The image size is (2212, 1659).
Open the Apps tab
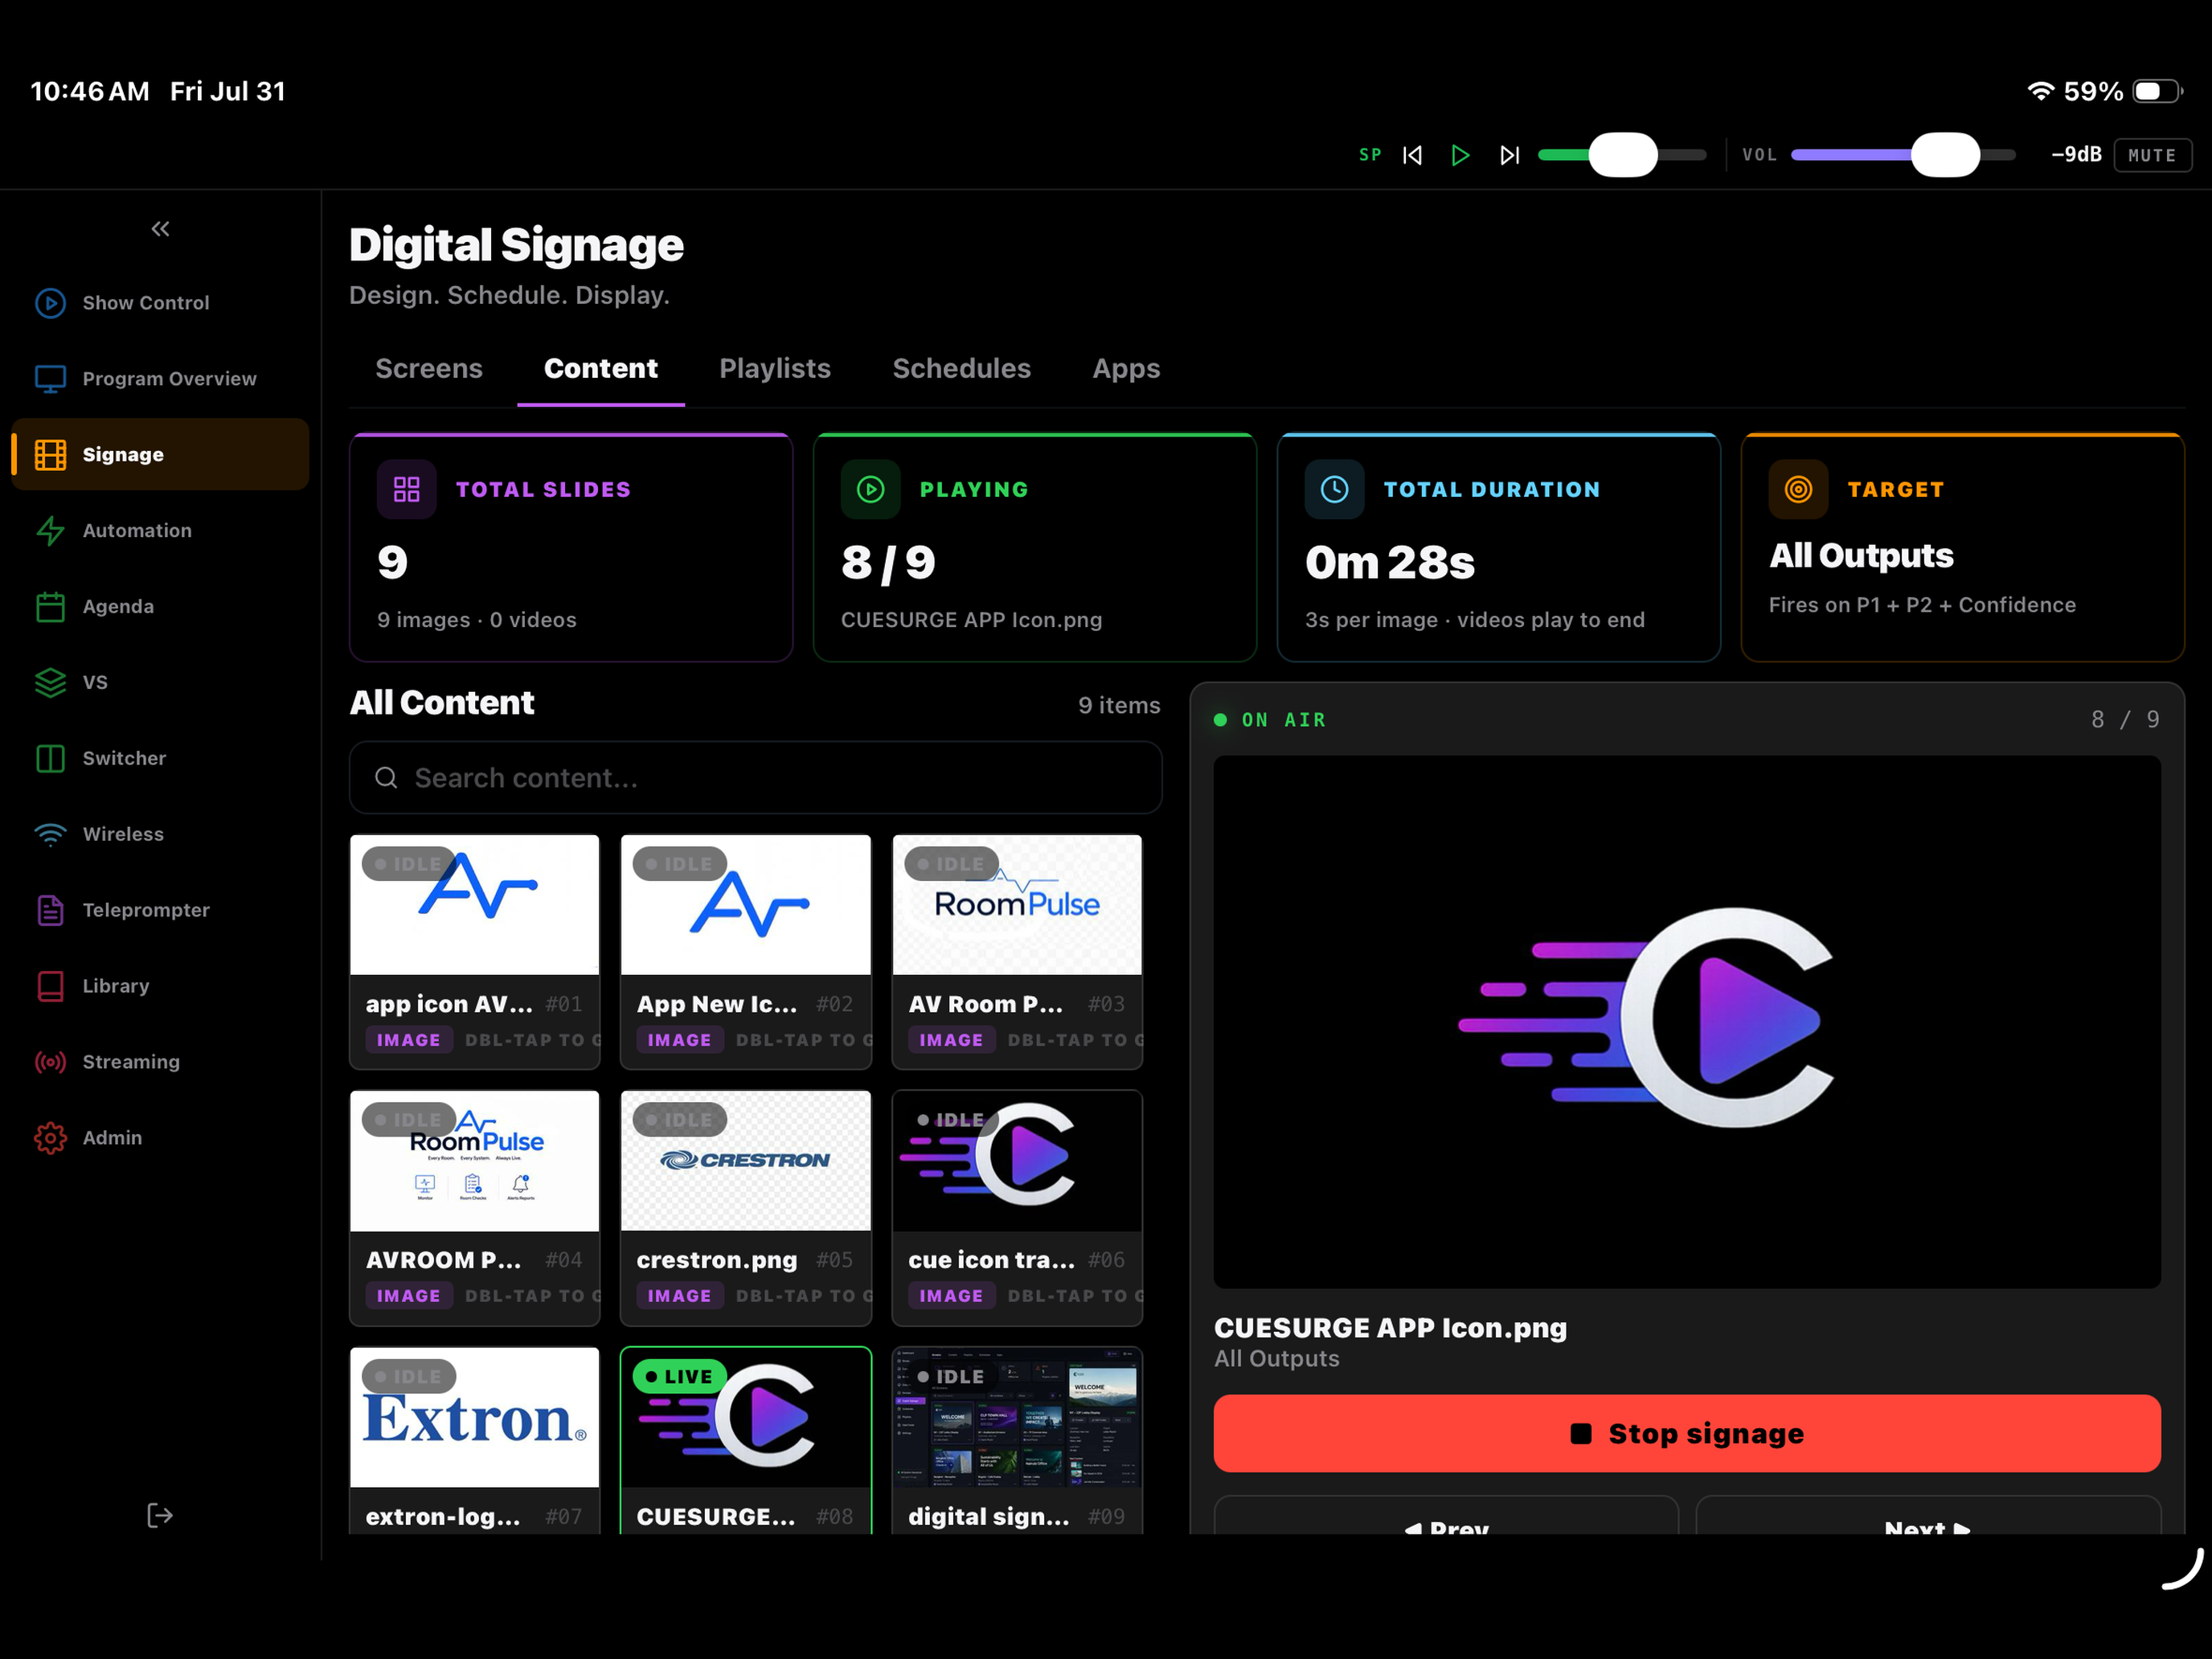(1126, 369)
